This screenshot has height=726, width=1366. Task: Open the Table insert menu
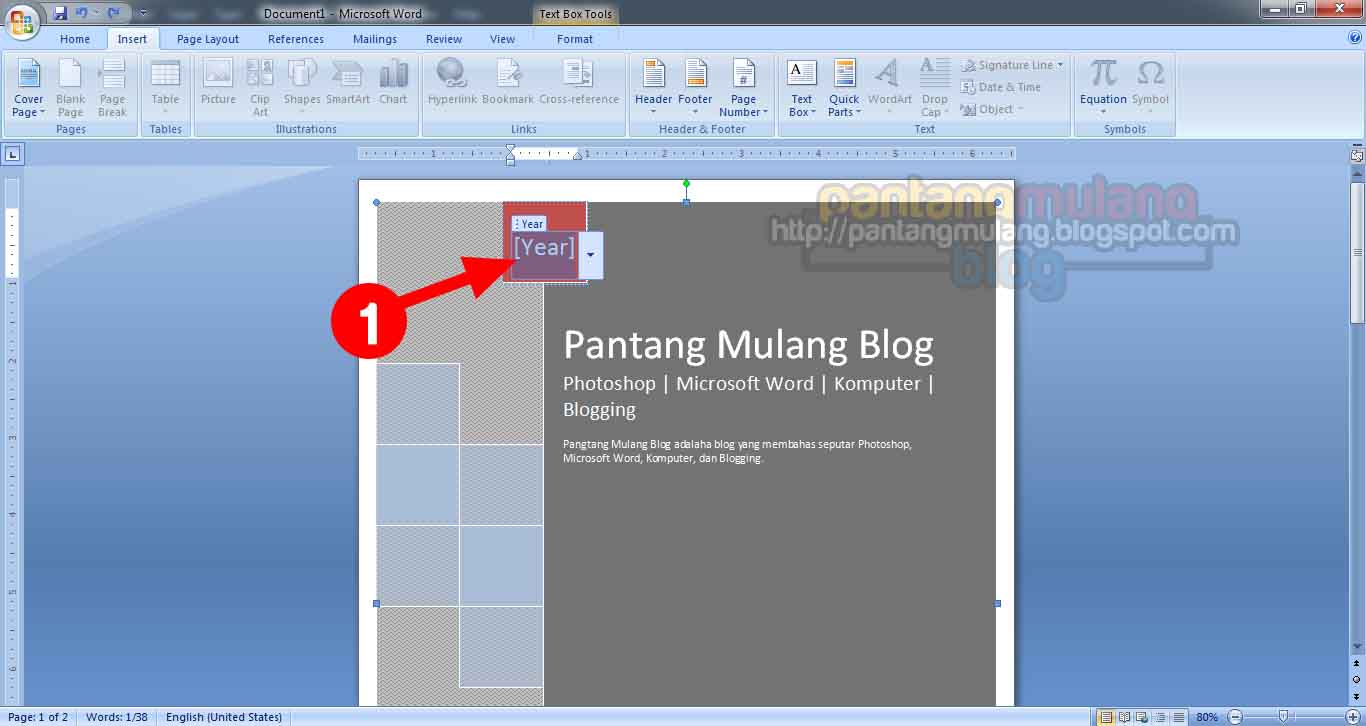[165, 88]
